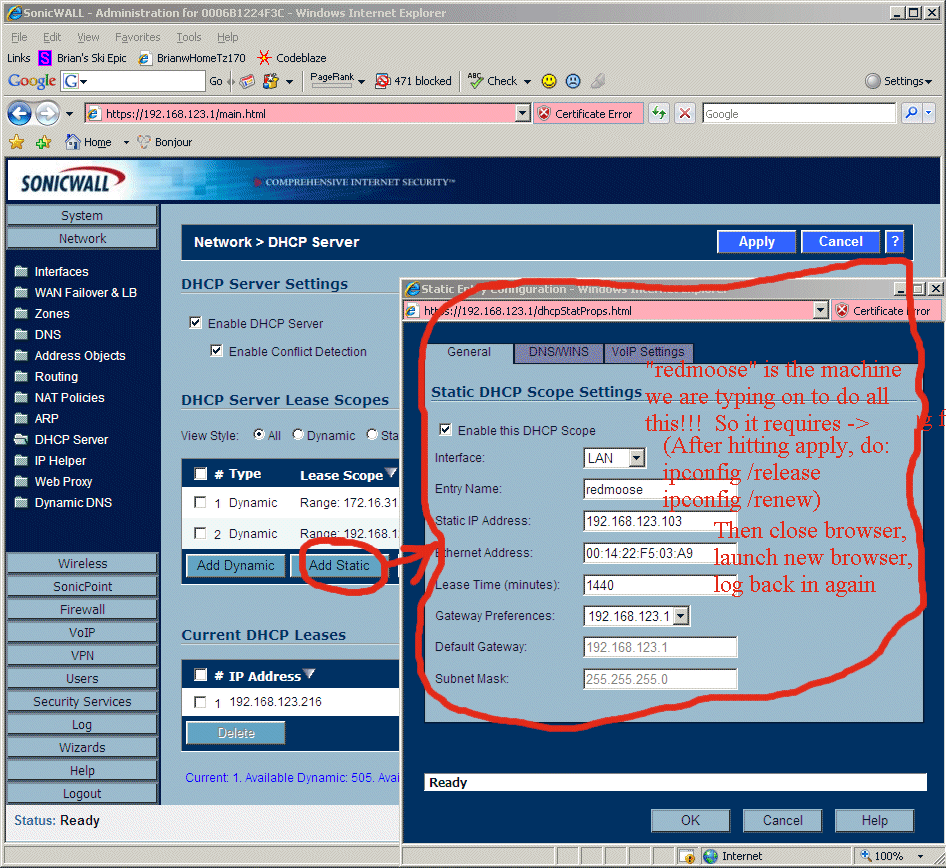Open the Home button dropdown arrow

pyautogui.click(x=126, y=142)
